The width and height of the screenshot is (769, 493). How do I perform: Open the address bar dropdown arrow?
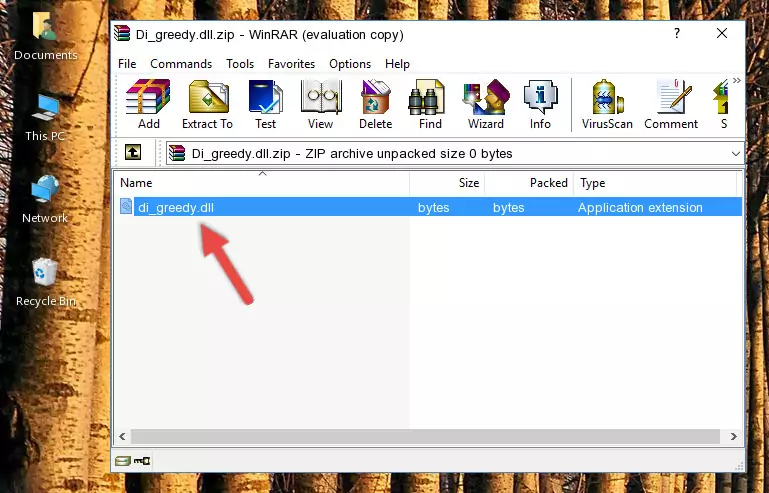(x=736, y=154)
